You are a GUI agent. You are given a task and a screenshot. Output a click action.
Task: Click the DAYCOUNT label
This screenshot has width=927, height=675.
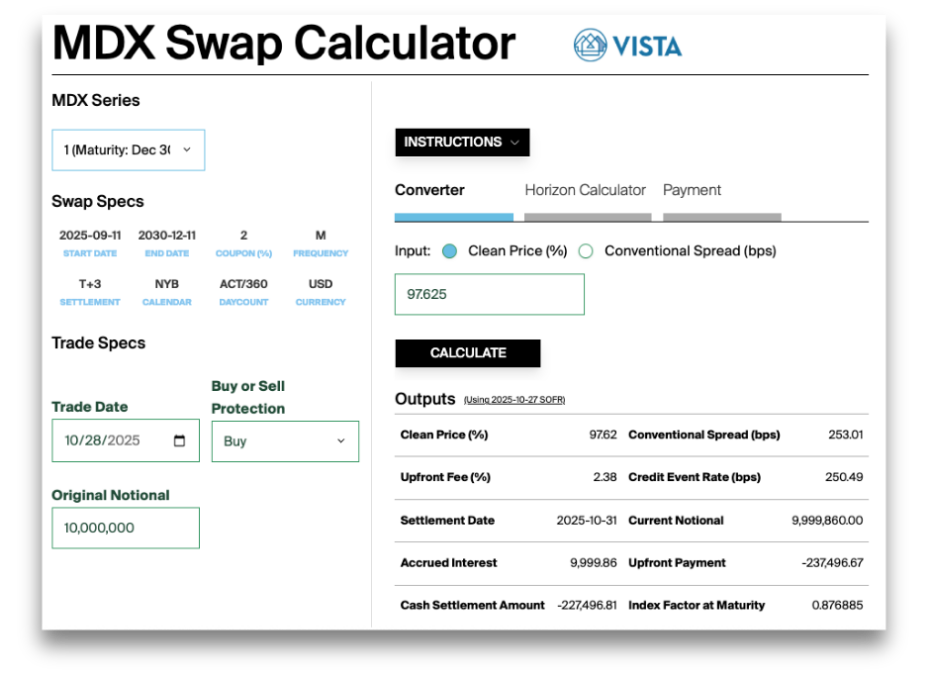click(244, 302)
